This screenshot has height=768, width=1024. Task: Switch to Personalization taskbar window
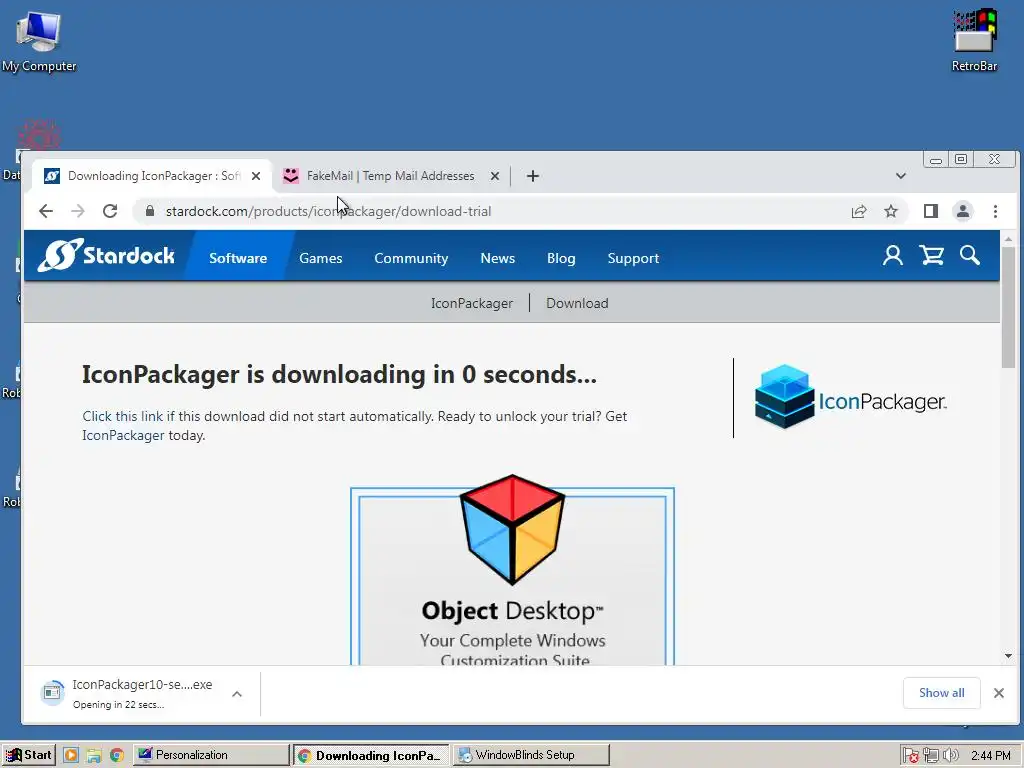211,755
